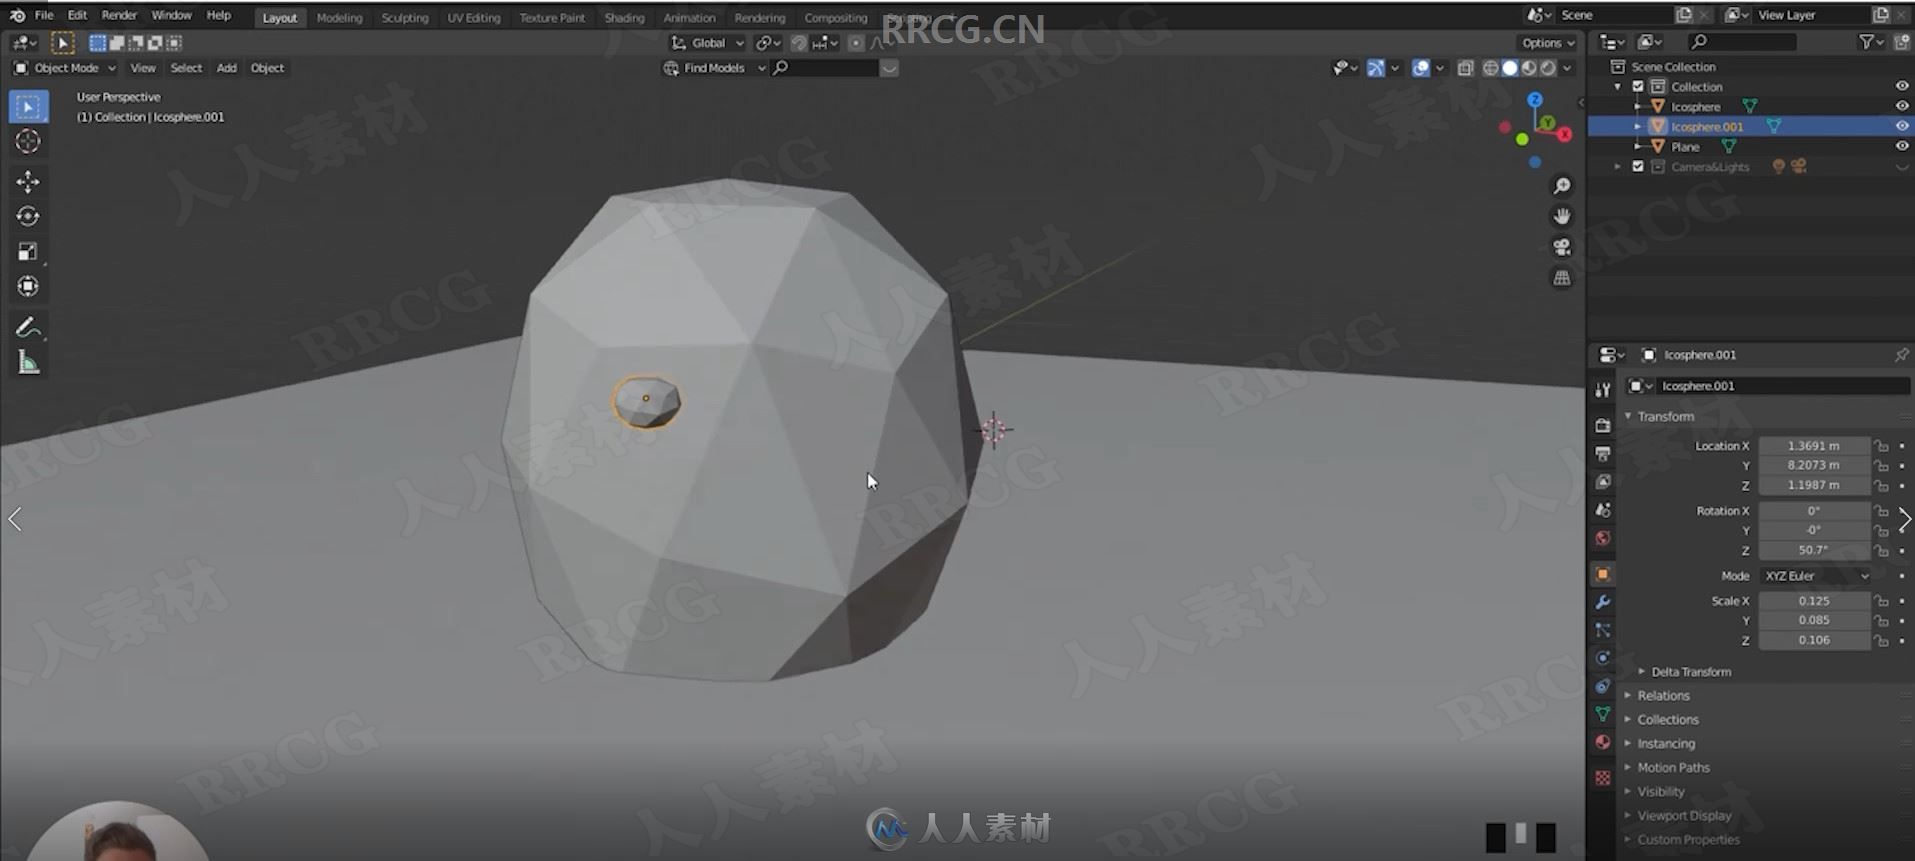
Task: Expand Camera&Lights collection in outliner
Action: pos(1617,166)
